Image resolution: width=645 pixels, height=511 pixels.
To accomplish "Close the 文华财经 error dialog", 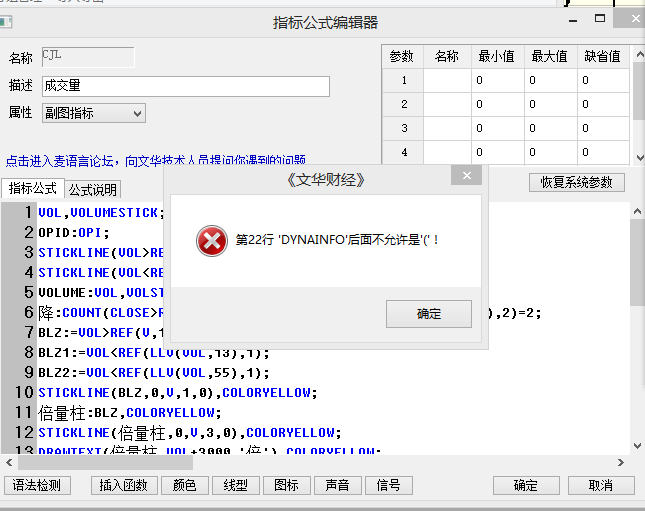I will coord(465,179).
